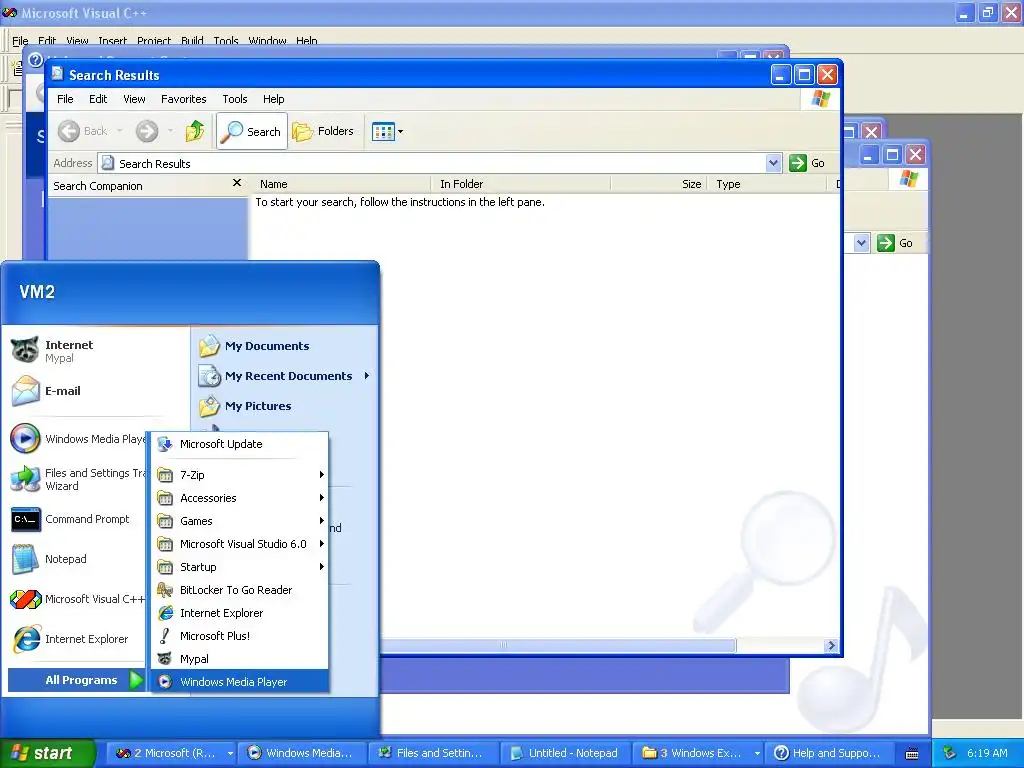Launch Windows Media Player from pinned list
1024x768 pixels.
(78, 439)
